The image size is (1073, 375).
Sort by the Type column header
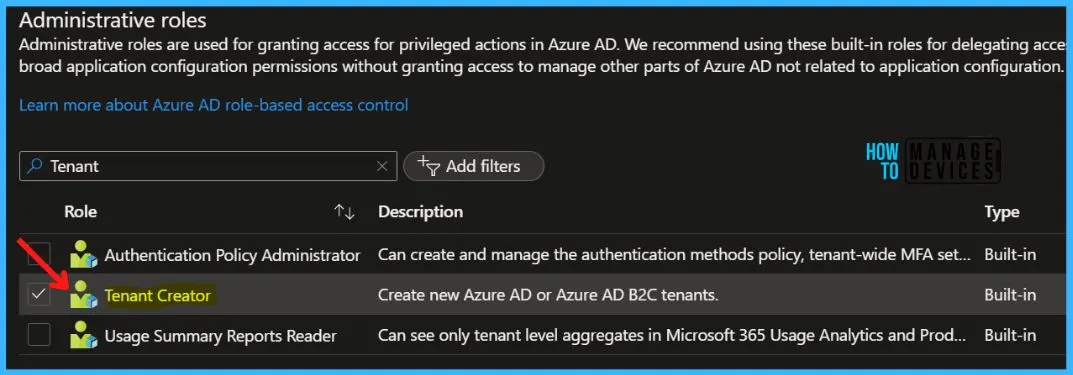tap(1002, 212)
